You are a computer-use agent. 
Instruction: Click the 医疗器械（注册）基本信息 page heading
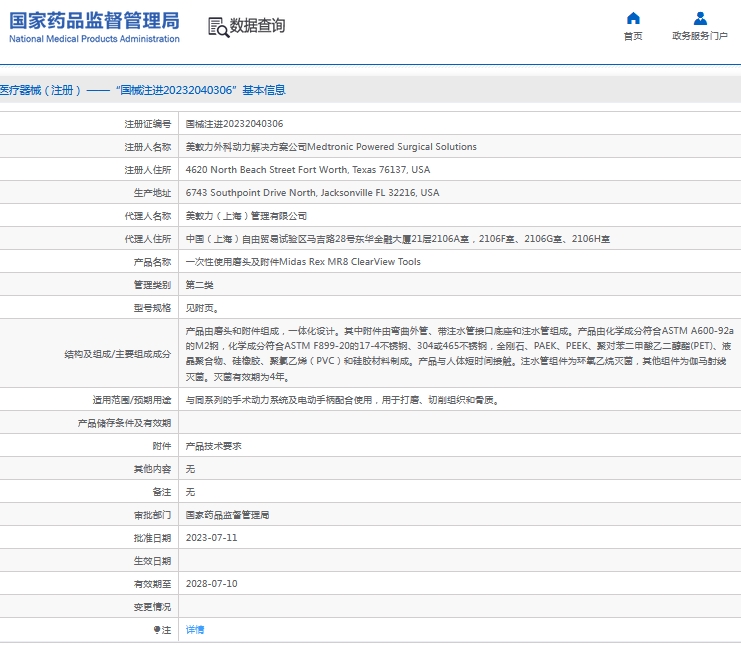click(143, 90)
